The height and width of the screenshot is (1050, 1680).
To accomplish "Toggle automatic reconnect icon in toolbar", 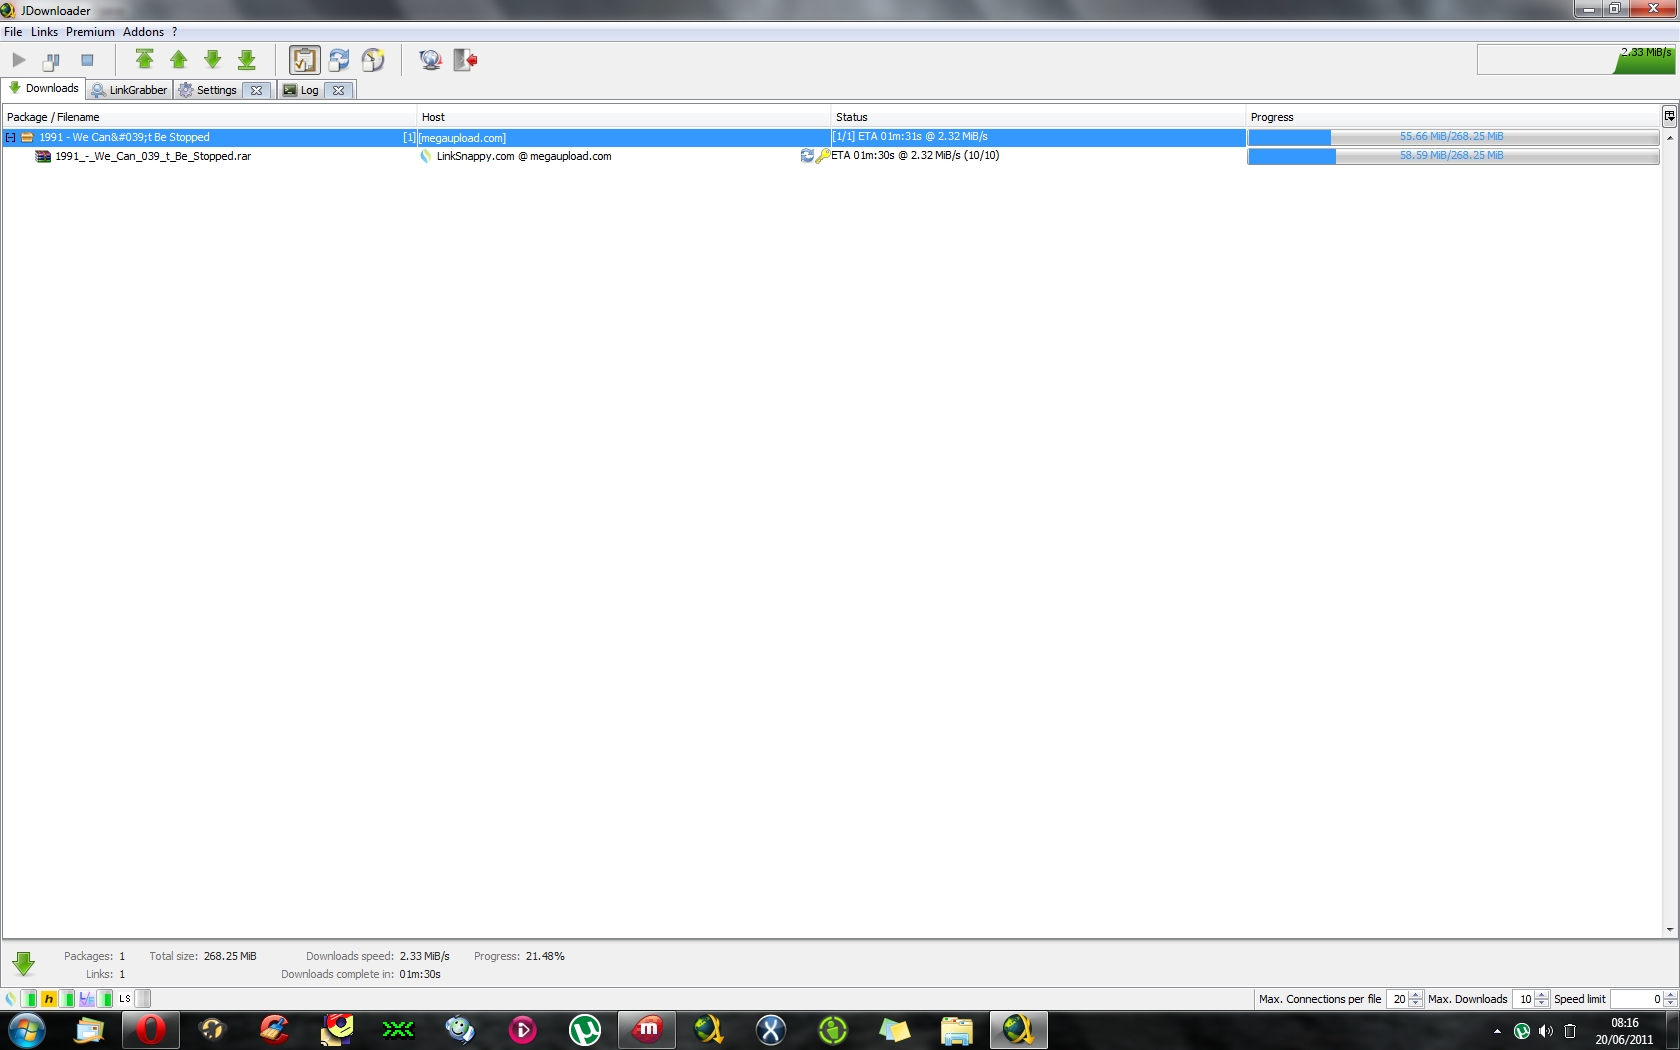I will coord(339,60).
